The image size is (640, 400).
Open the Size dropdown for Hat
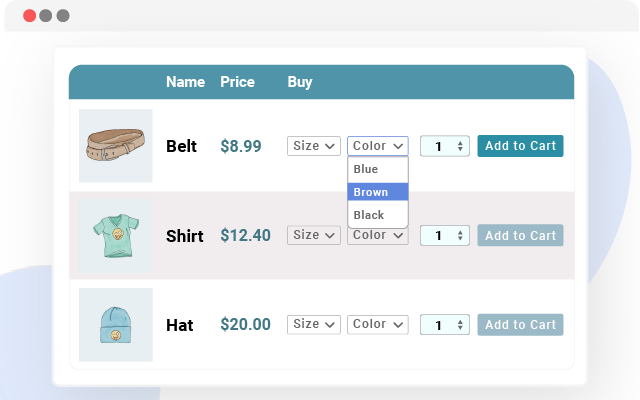point(314,324)
